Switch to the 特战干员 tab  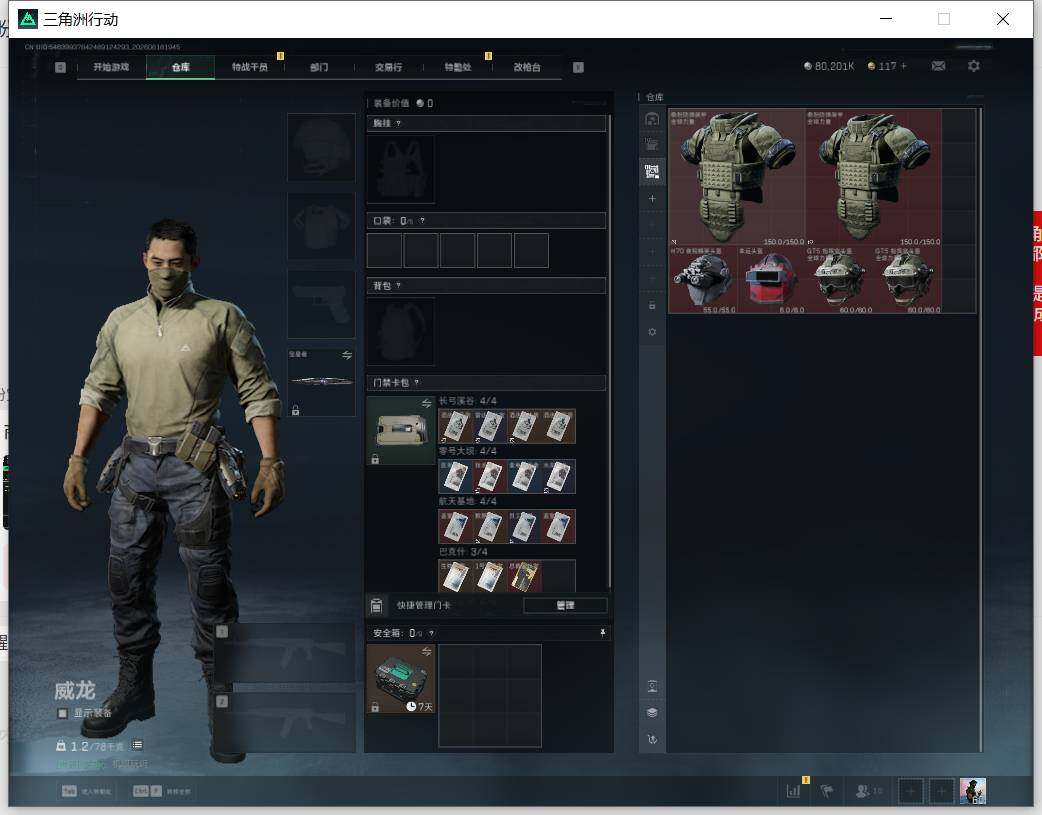[249, 67]
